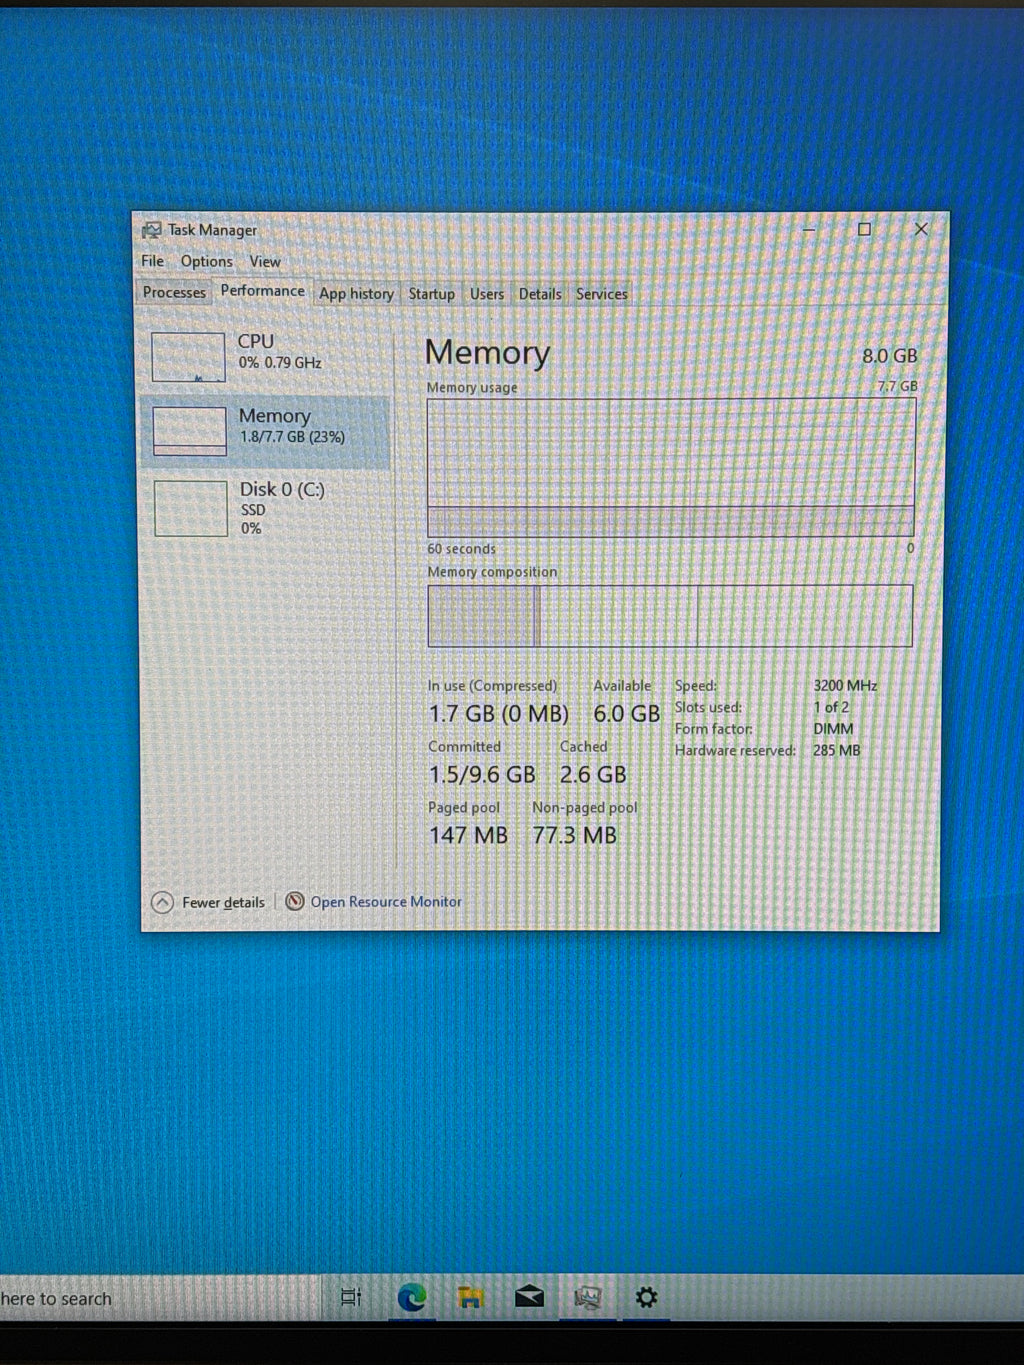The width and height of the screenshot is (1024, 1365).
Task: Open the Services tab
Action: (x=601, y=293)
